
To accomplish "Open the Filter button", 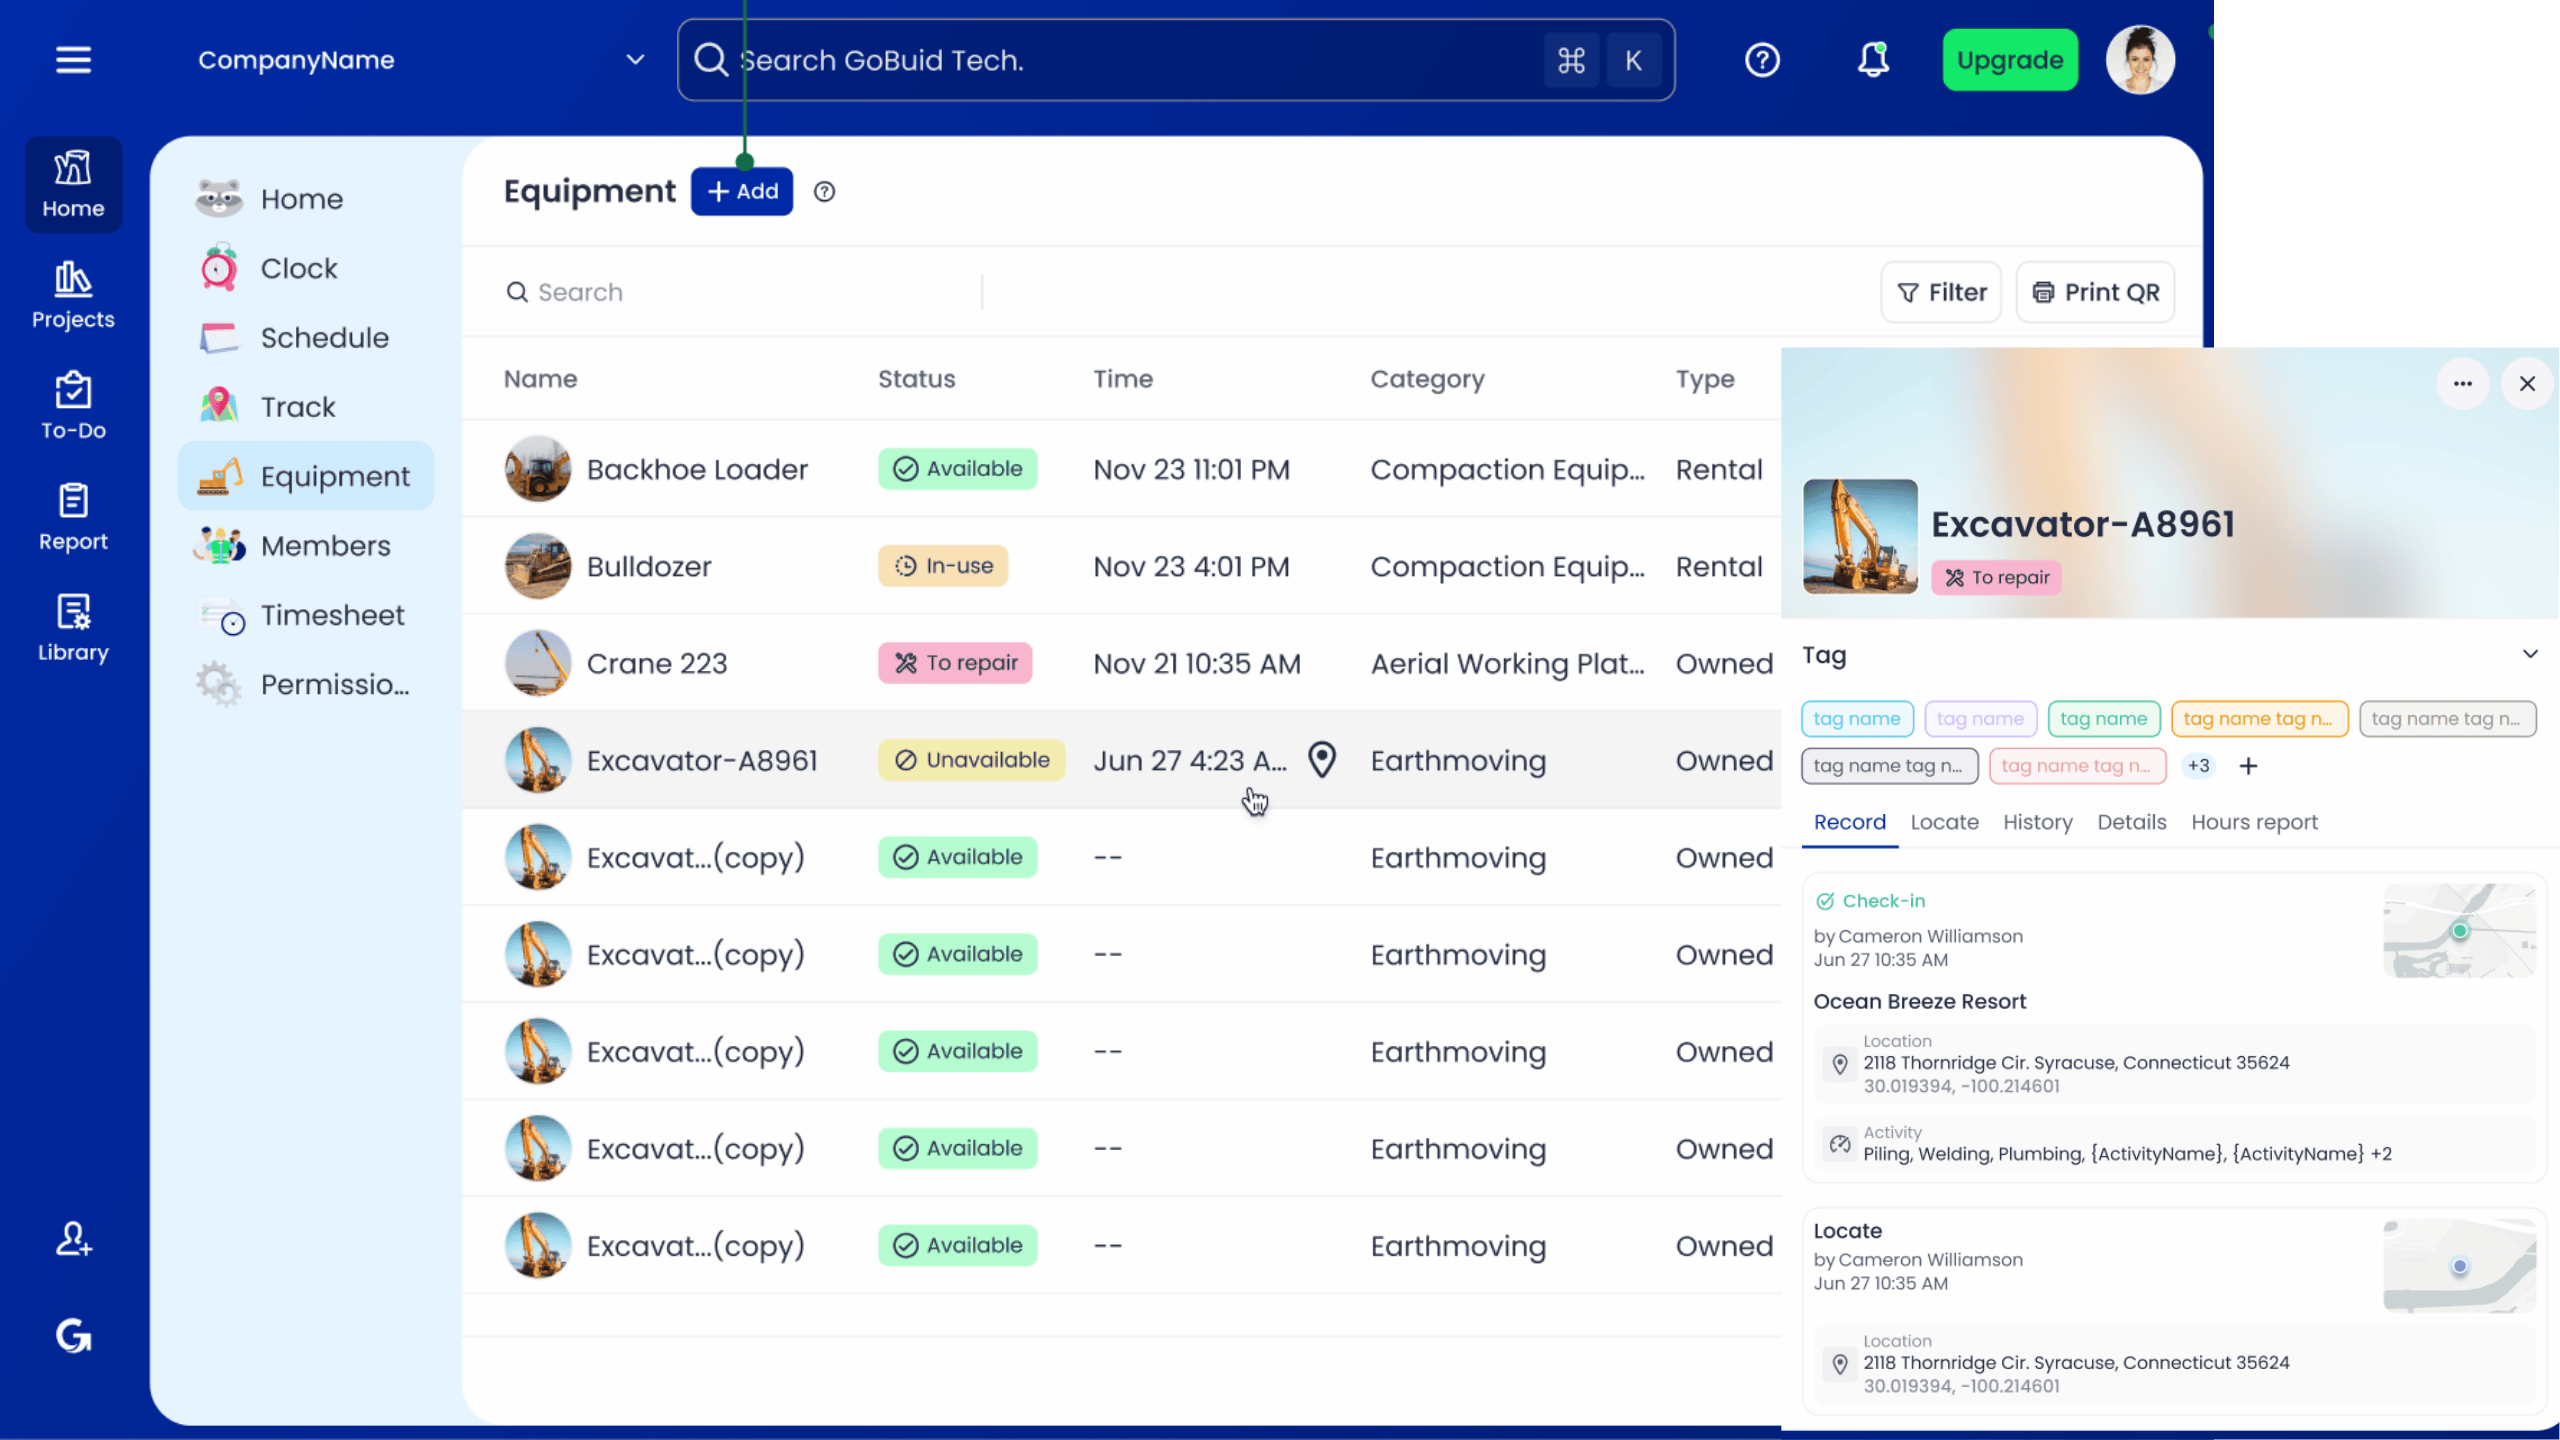I will (x=1941, y=292).
